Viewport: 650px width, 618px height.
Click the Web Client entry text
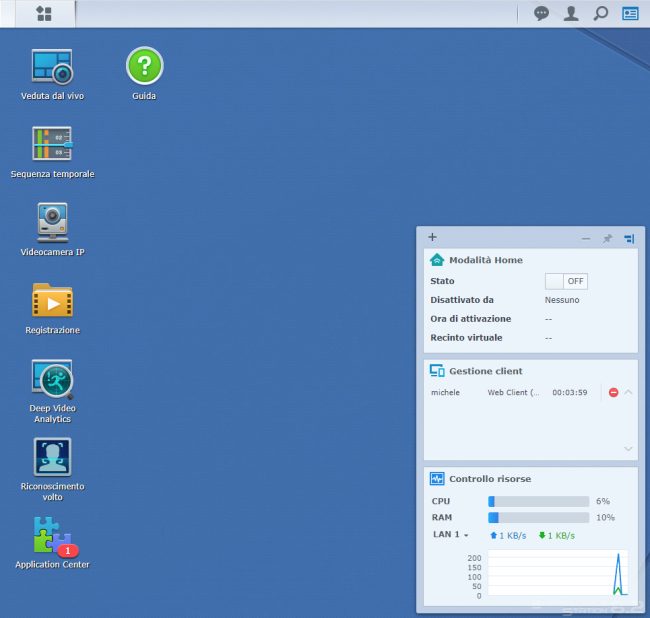pos(513,392)
